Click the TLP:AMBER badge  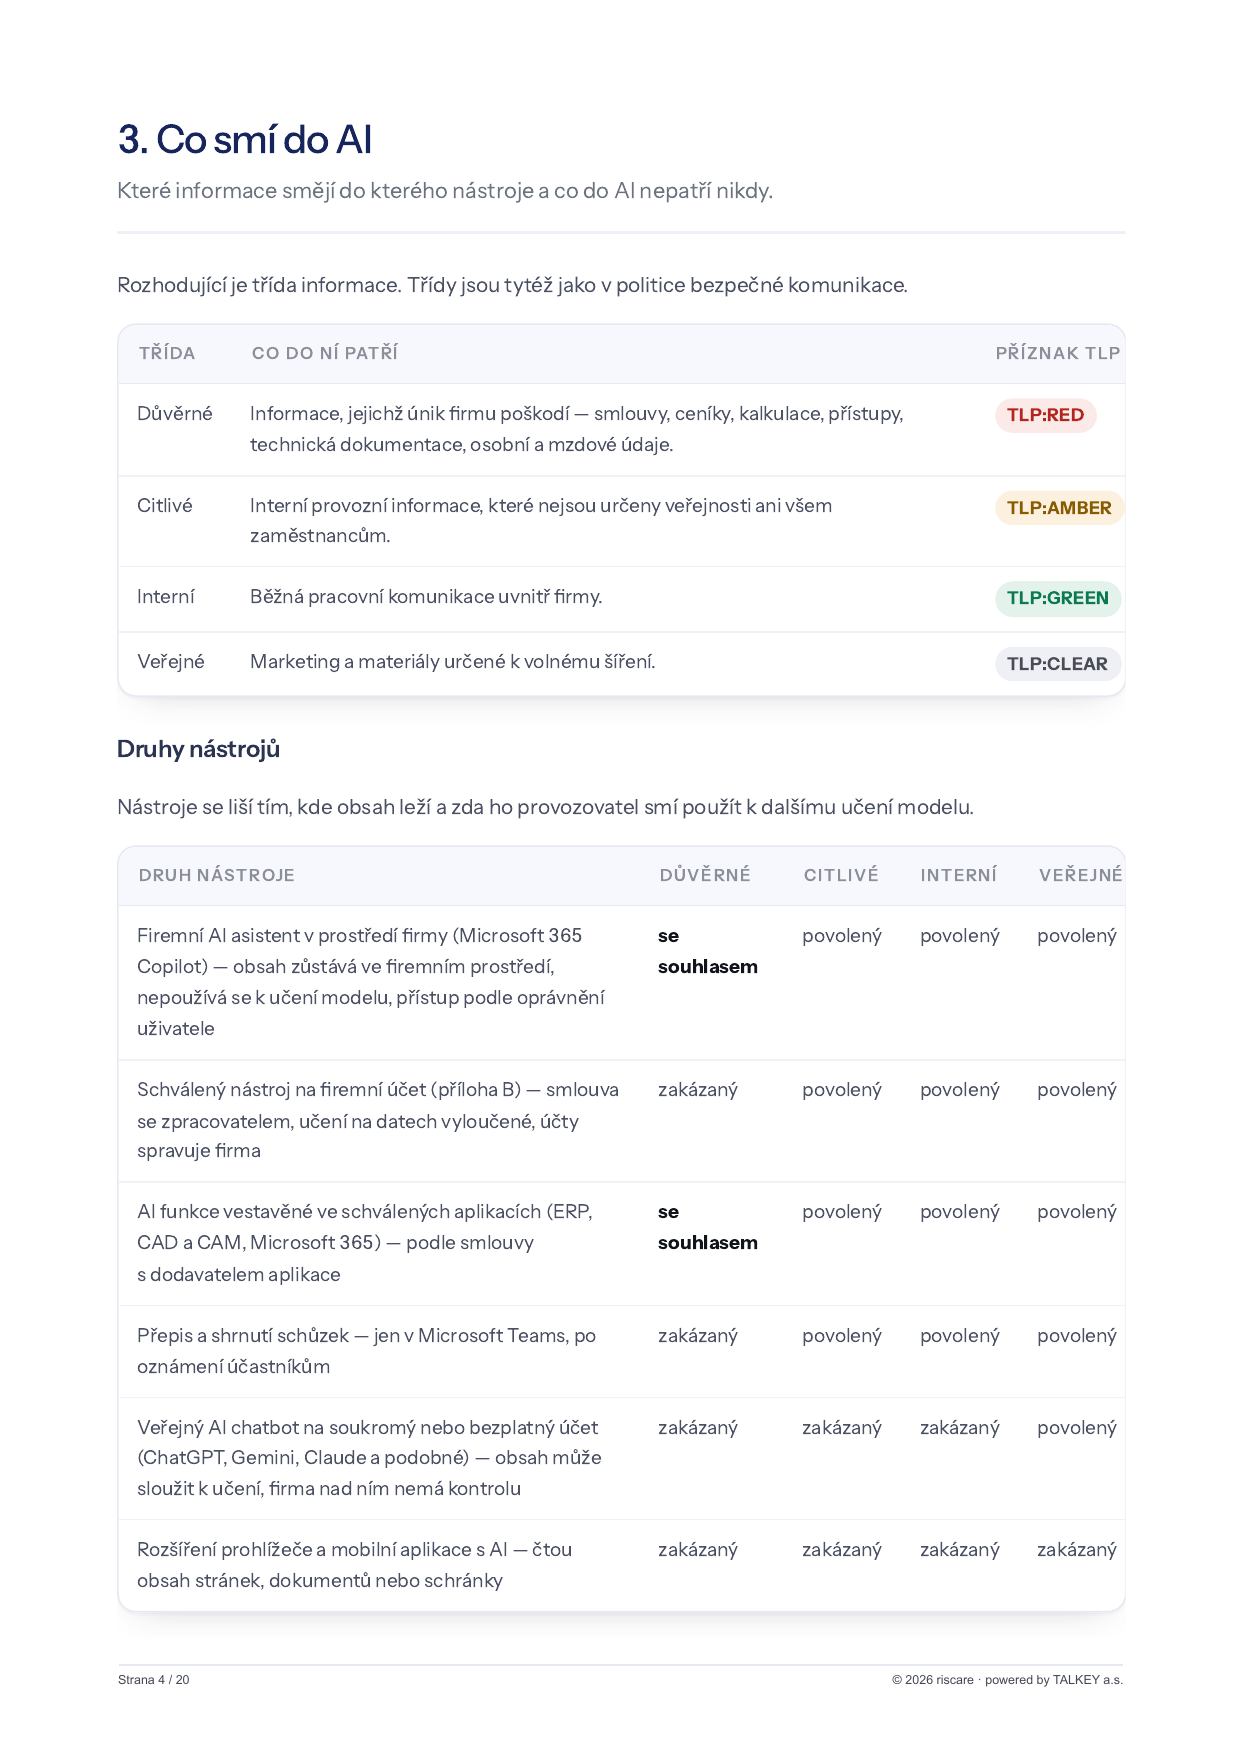1059,508
